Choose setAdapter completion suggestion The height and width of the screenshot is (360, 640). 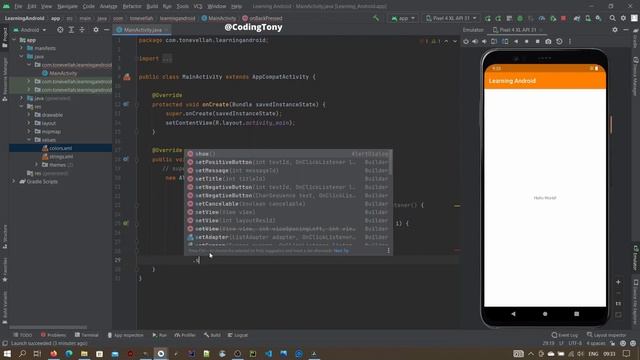tap(288, 237)
